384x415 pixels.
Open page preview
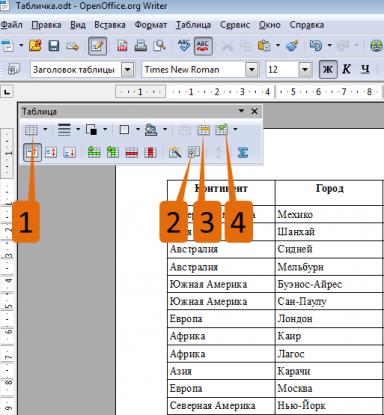click(x=159, y=46)
